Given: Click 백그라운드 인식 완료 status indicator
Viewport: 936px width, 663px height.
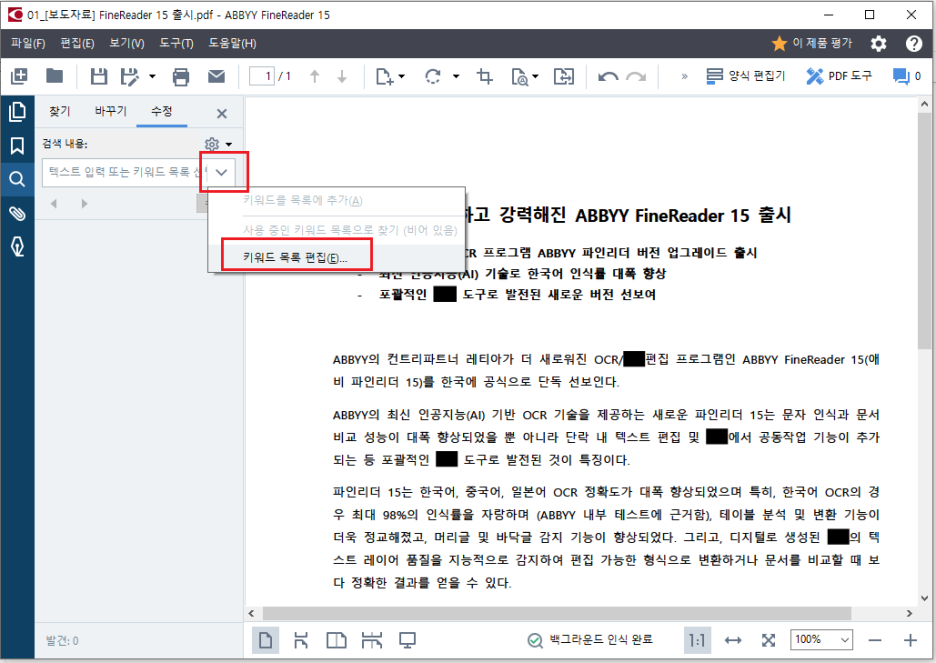Looking at the screenshot, I should coord(590,640).
